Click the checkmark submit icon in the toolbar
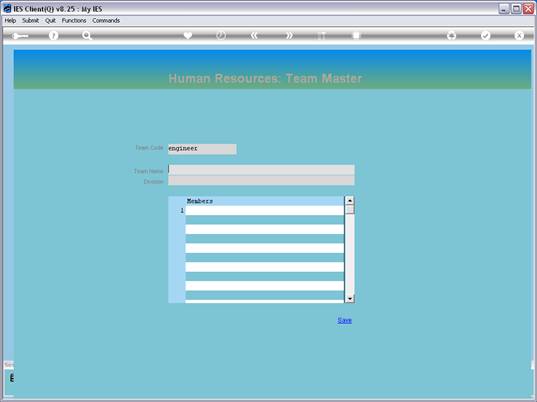 click(x=485, y=35)
